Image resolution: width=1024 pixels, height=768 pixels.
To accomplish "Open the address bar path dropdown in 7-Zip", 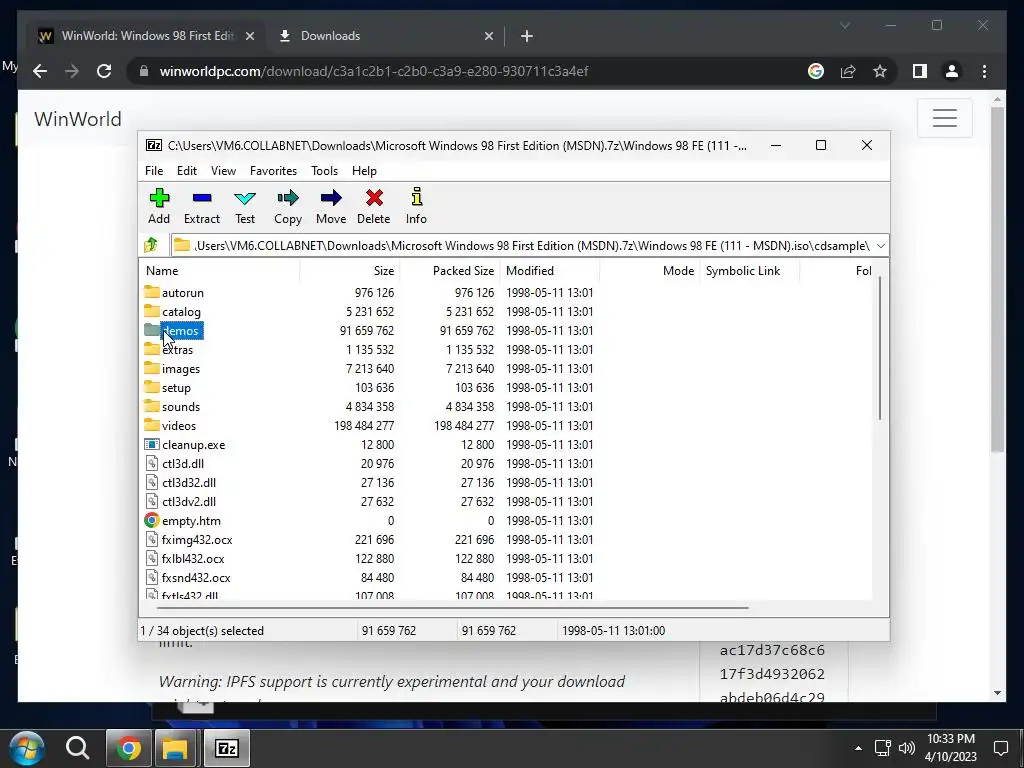I will pyautogui.click(x=880, y=246).
